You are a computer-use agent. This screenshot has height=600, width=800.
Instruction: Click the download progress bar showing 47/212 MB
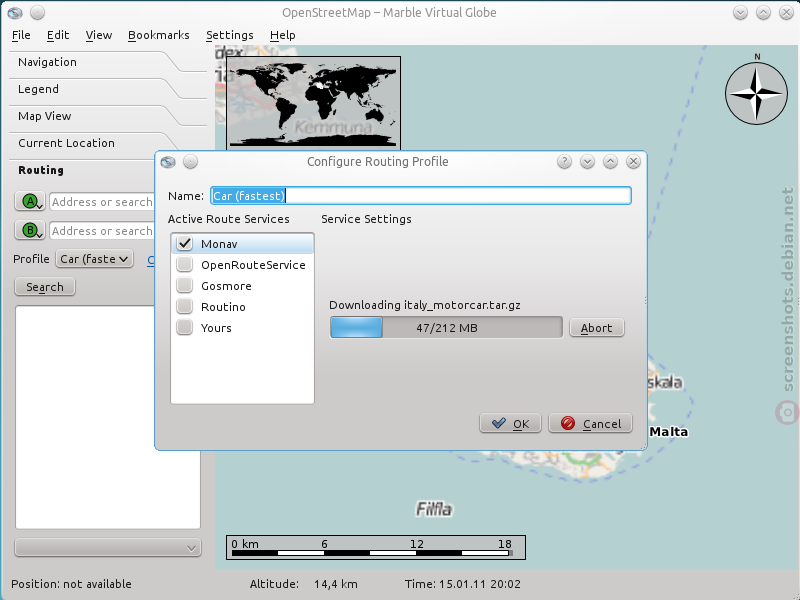pyautogui.click(x=446, y=328)
